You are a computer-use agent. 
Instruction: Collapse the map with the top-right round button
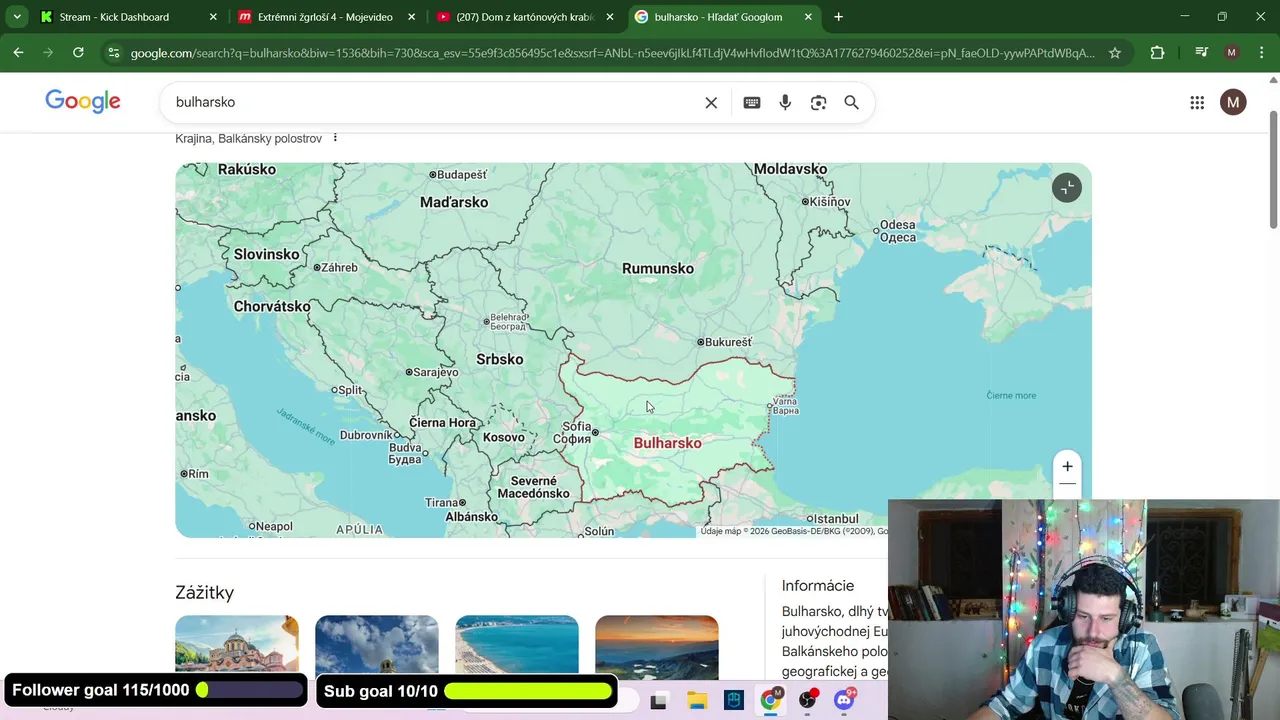pos(1067,187)
